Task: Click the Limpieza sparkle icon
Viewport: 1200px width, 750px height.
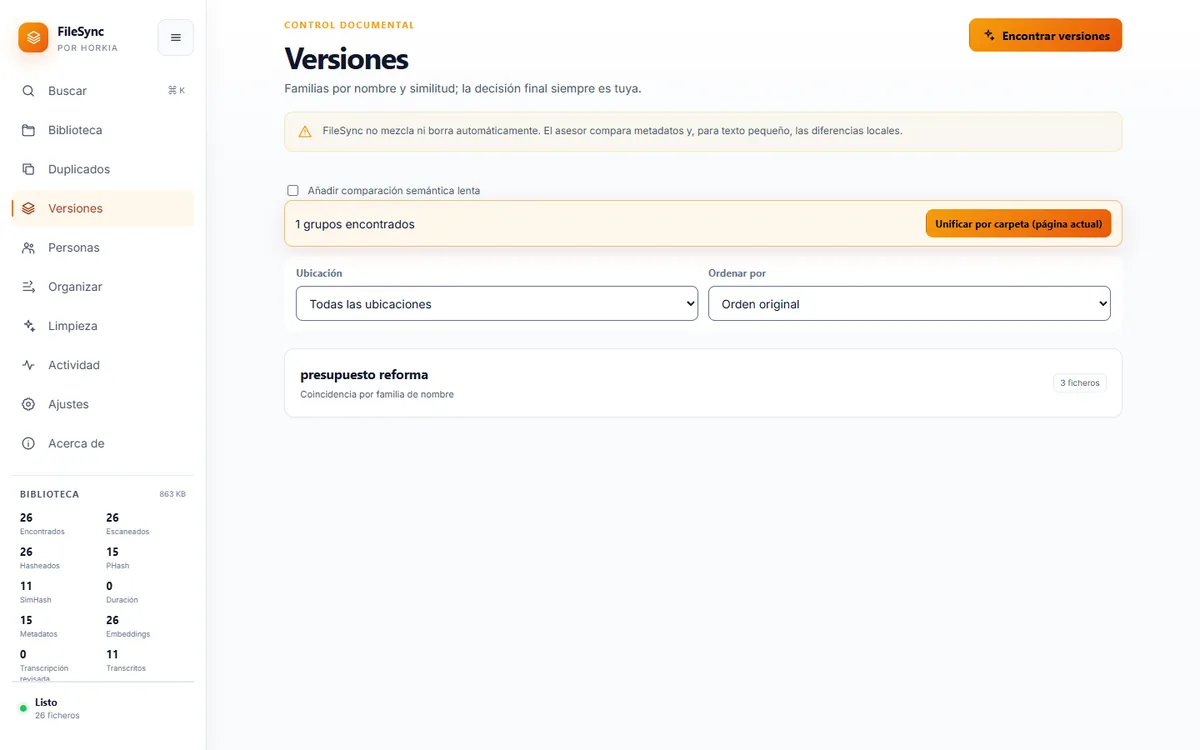Action: point(28,326)
